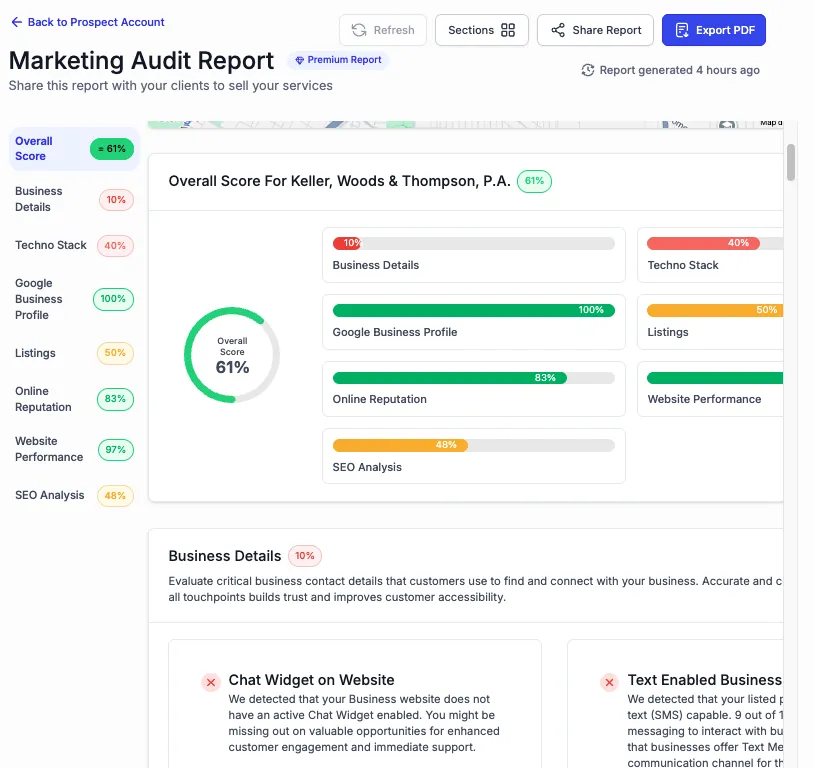Click the share nodes icon
814x768 pixels.
click(558, 30)
